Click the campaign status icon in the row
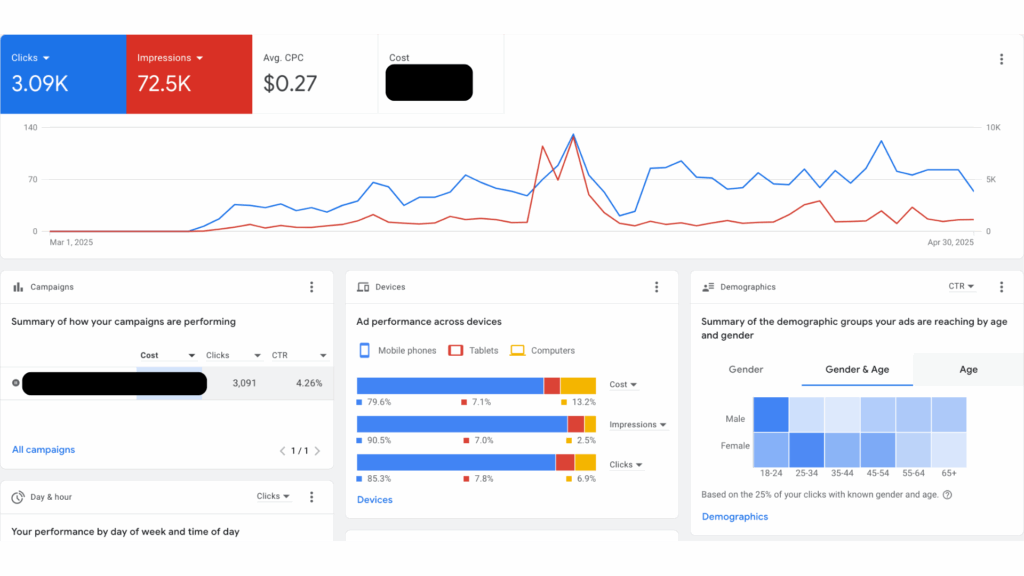 coord(15,383)
